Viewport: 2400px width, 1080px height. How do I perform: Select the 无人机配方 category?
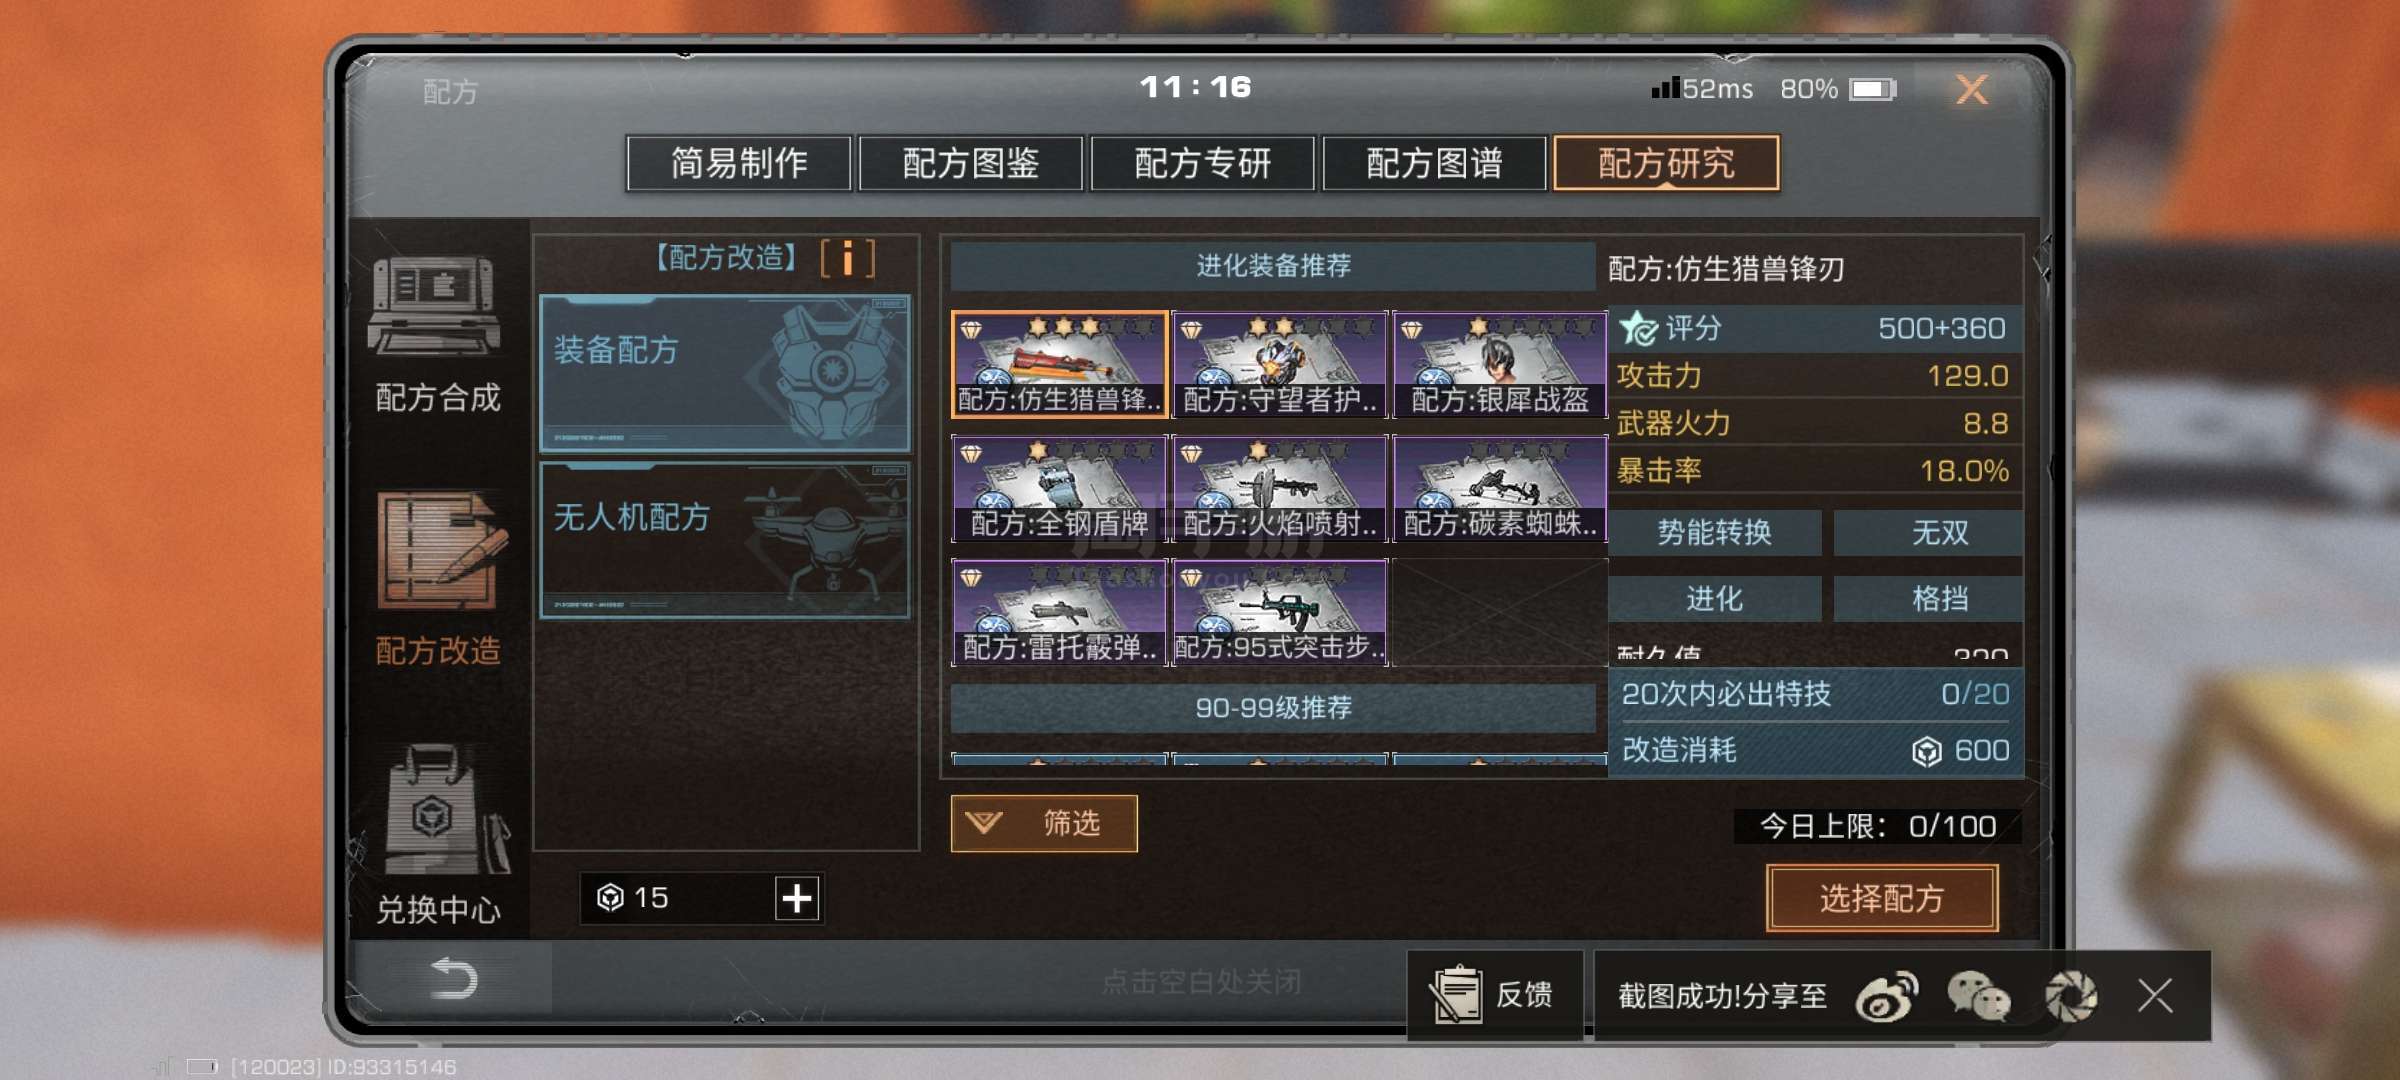click(725, 540)
